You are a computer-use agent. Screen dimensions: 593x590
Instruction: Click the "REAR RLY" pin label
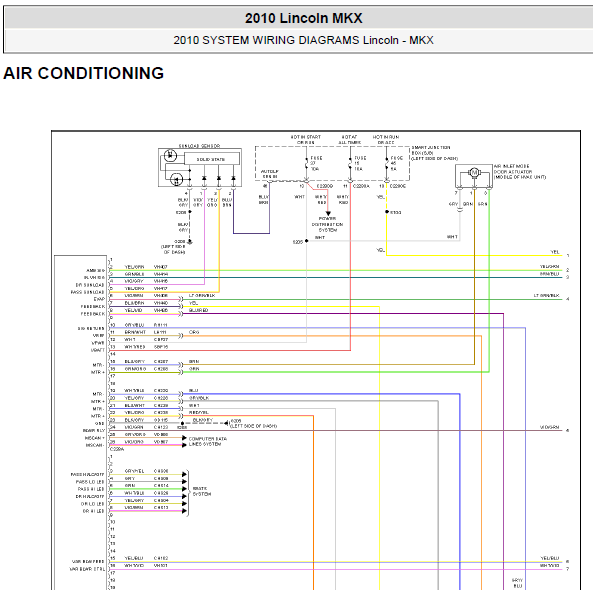[94, 430]
